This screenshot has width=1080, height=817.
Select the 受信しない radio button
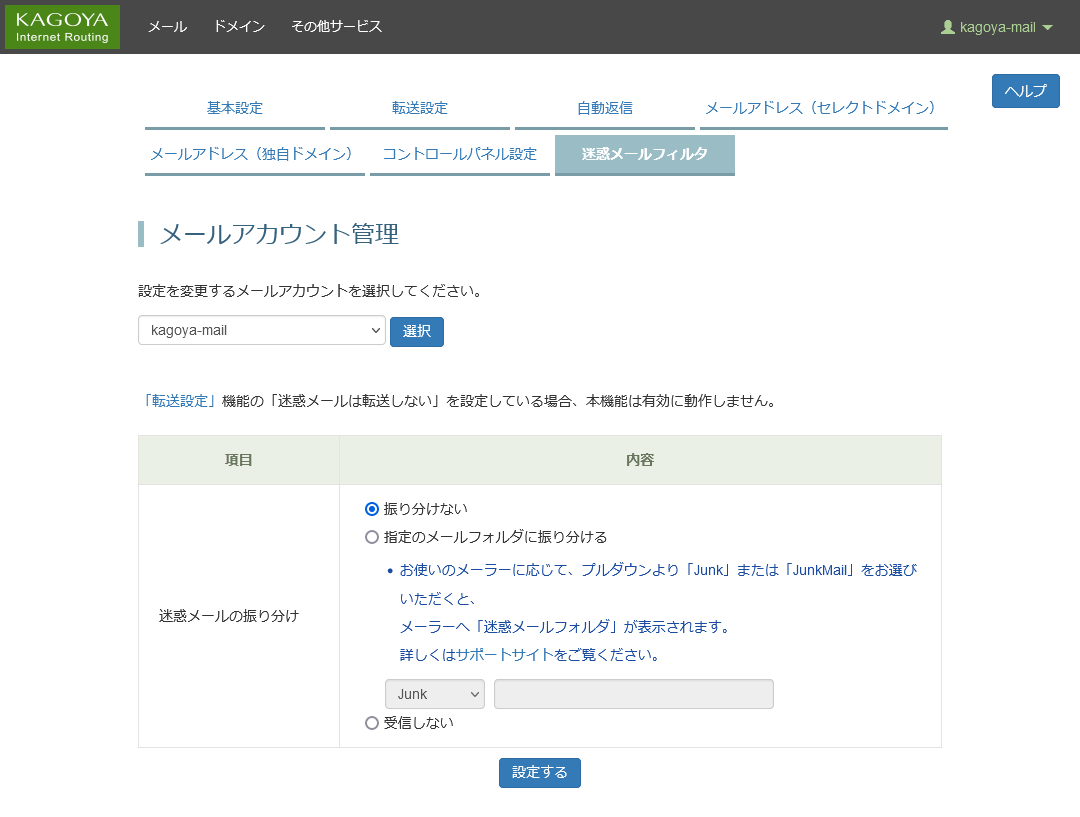click(372, 722)
